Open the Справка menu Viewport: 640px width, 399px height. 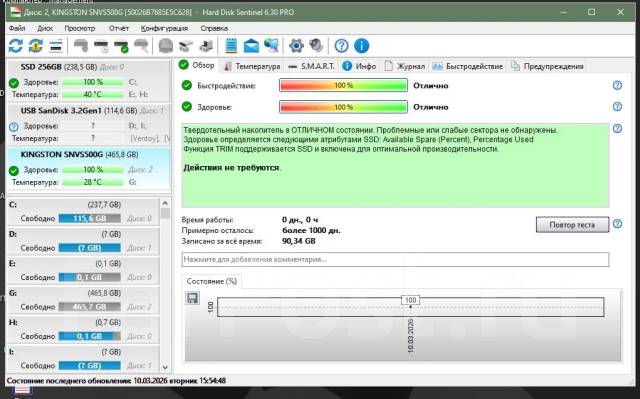214,28
